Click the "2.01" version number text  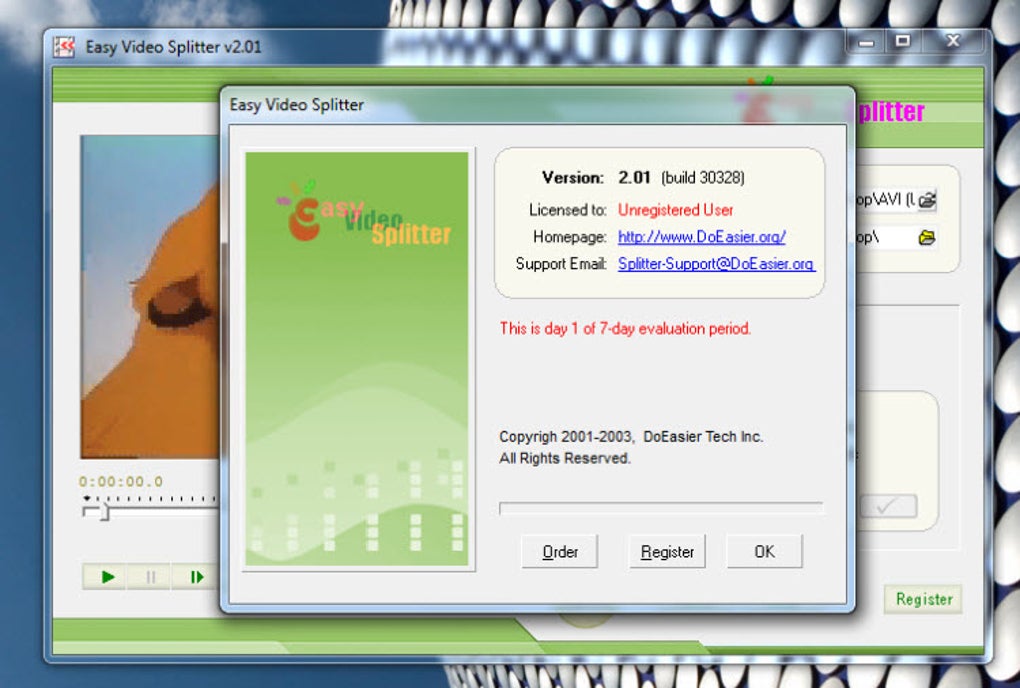point(634,178)
